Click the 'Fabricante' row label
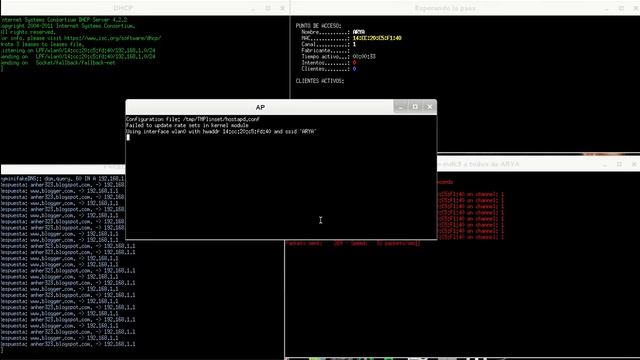This screenshot has width=640, height=360. click(325, 50)
